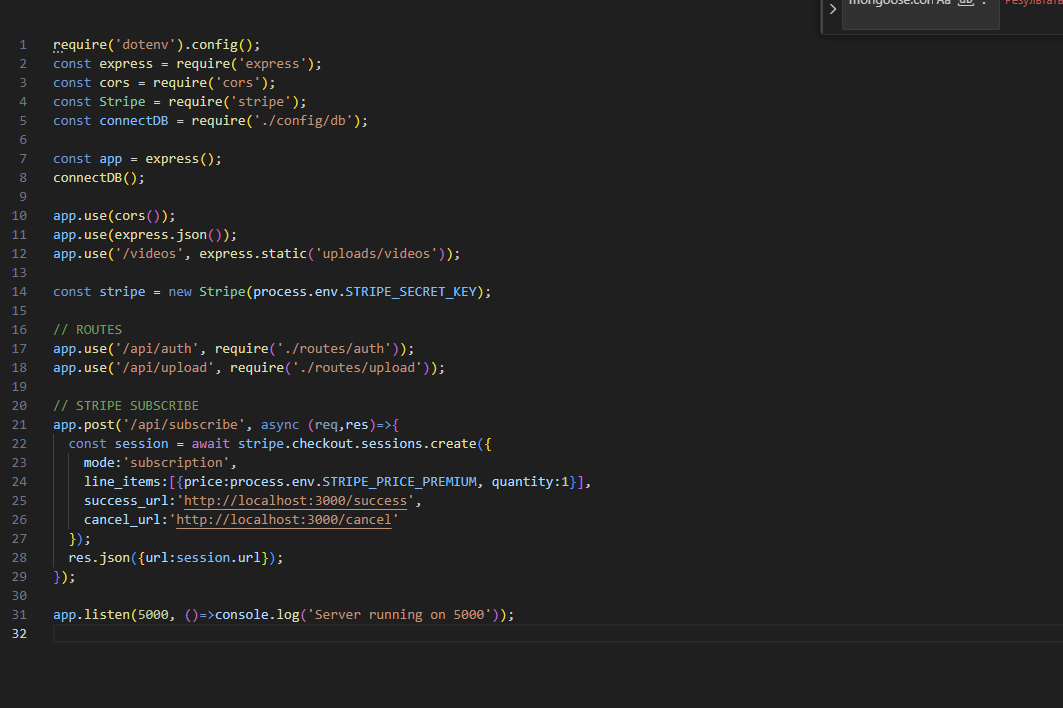Place cursor on empty line 32
The width and height of the screenshot is (1063, 708).
[556, 633]
